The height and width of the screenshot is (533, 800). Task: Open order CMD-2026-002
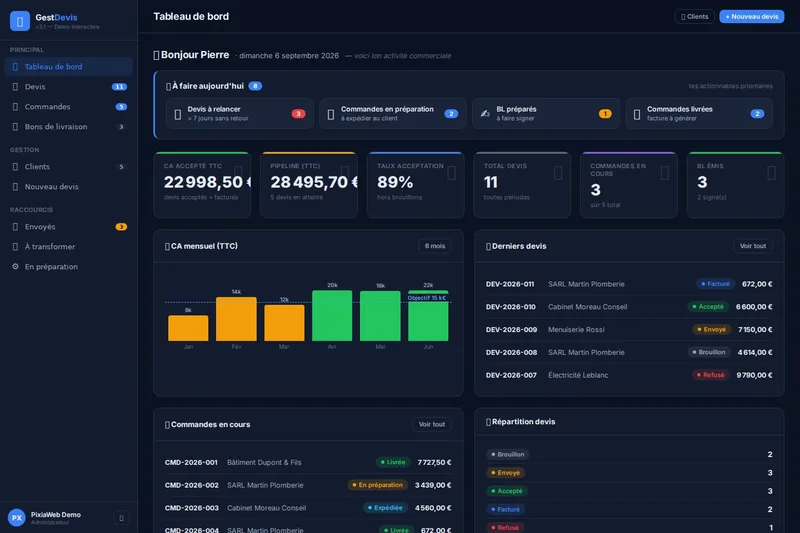(308, 485)
